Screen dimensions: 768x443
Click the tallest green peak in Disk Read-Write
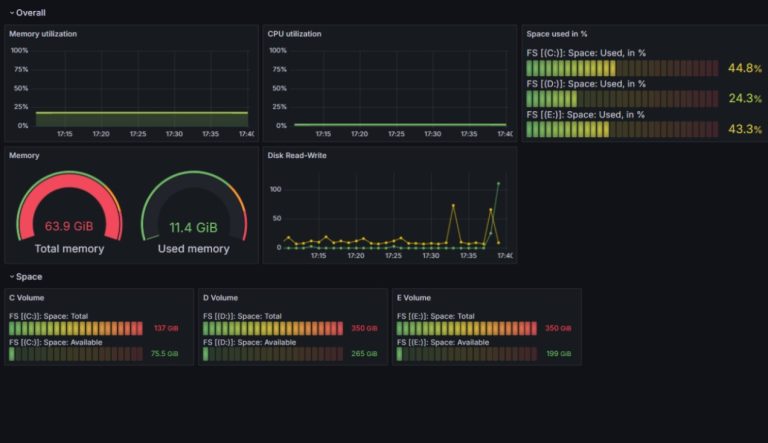click(x=498, y=184)
